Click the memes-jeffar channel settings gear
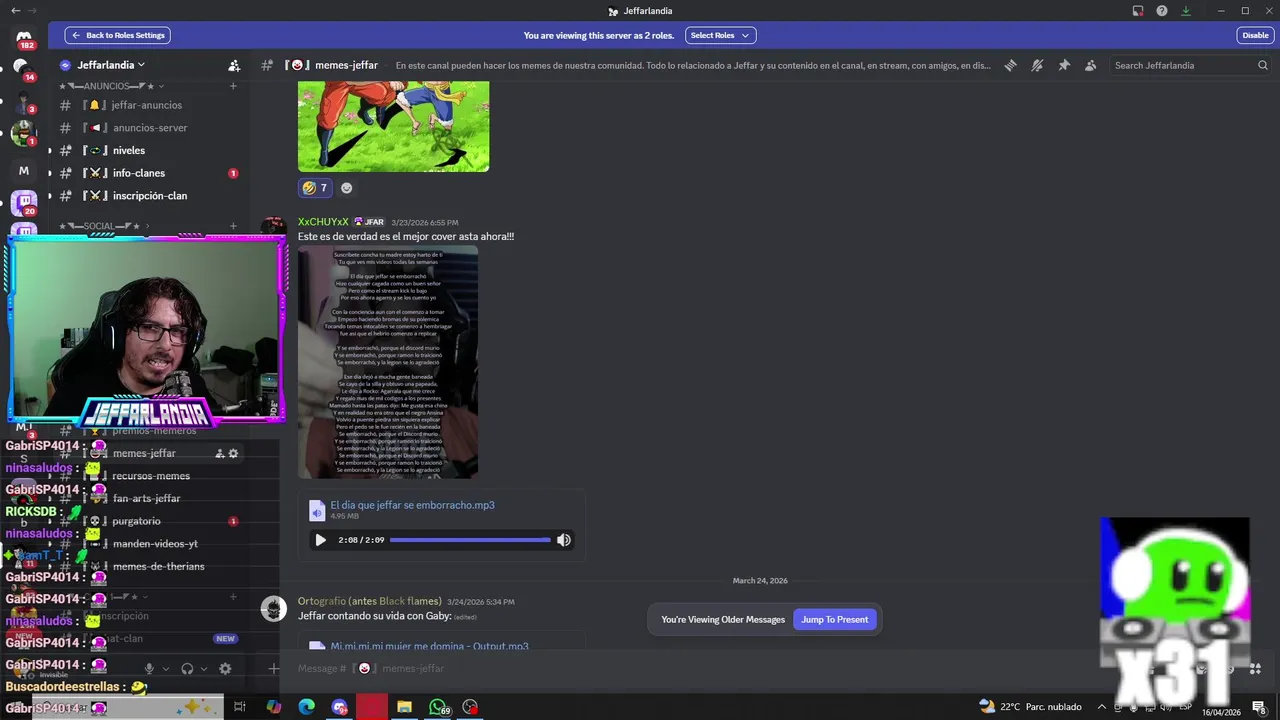 pyautogui.click(x=233, y=453)
